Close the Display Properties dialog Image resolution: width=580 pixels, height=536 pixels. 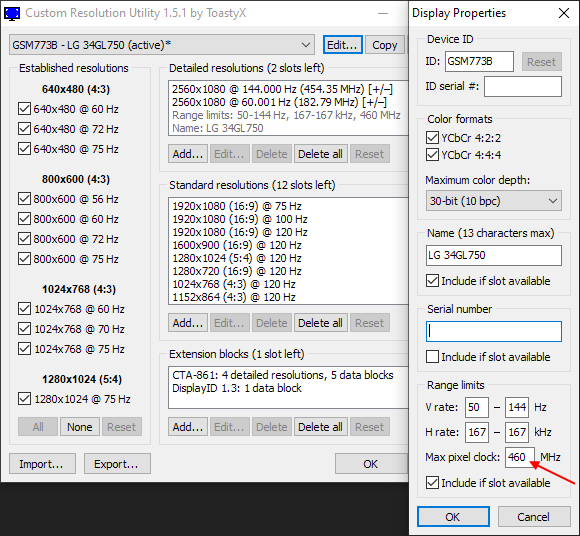point(564,13)
